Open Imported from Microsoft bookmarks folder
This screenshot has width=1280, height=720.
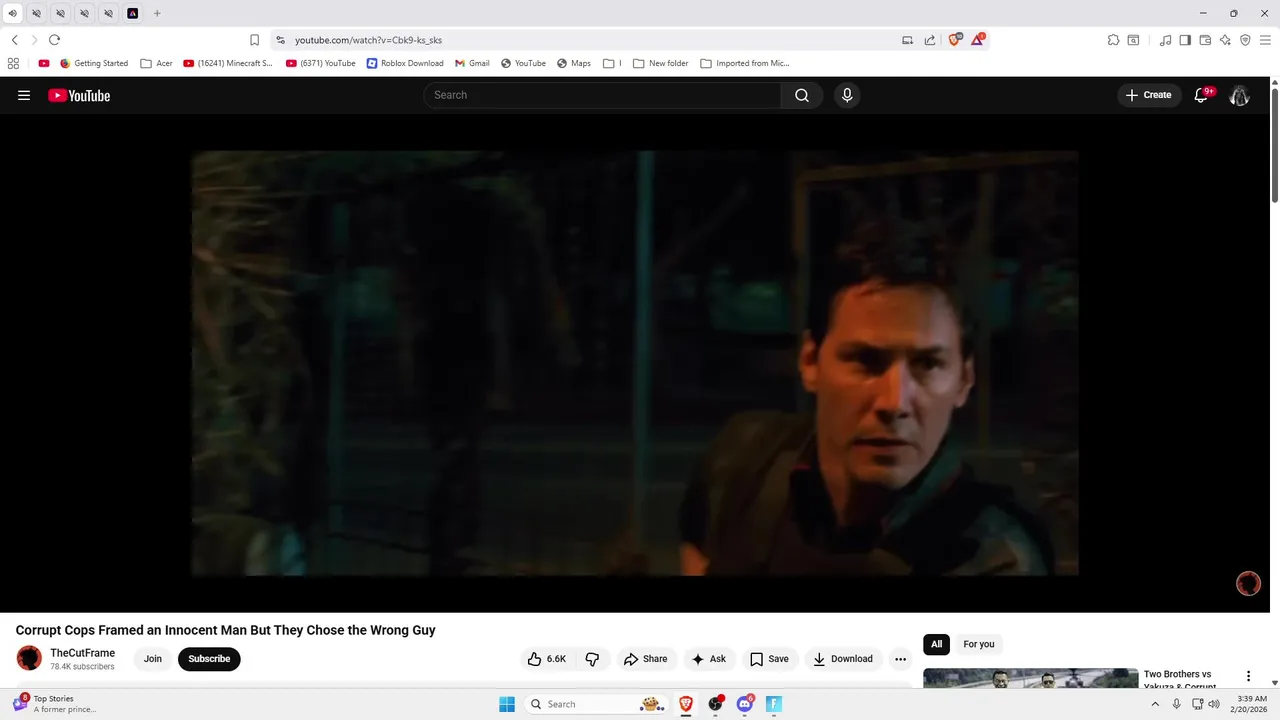[x=745, y=63]
